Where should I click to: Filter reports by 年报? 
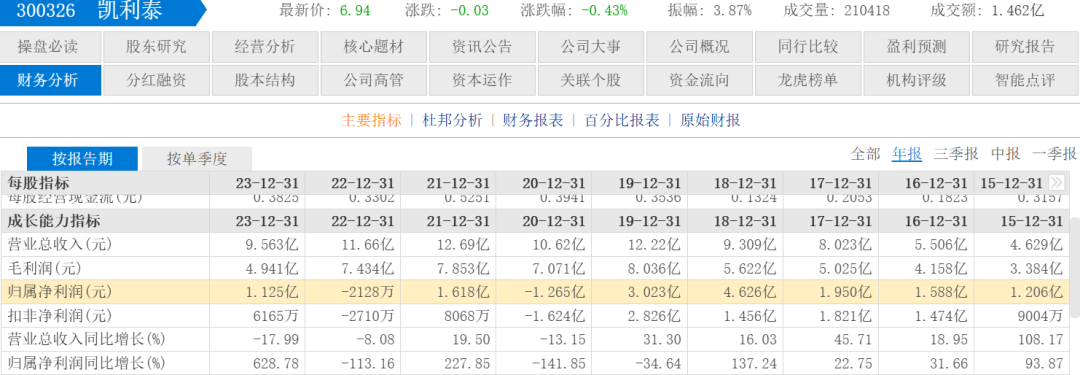click(906, 154)
